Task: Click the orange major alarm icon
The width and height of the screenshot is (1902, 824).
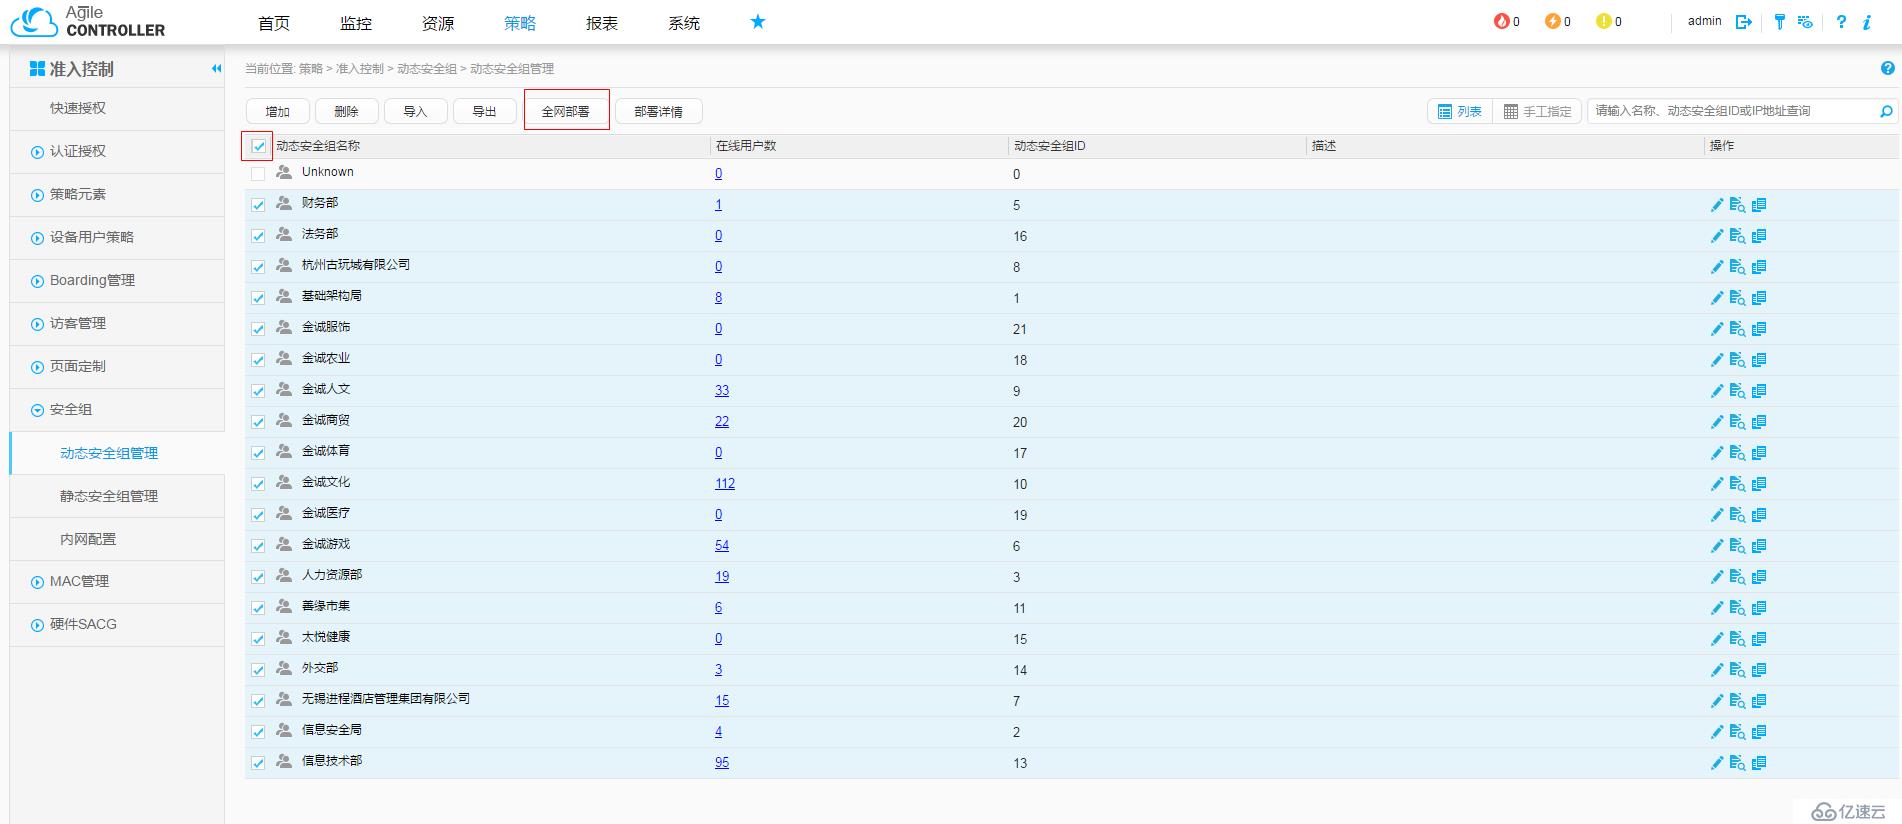Action: 1552,21
